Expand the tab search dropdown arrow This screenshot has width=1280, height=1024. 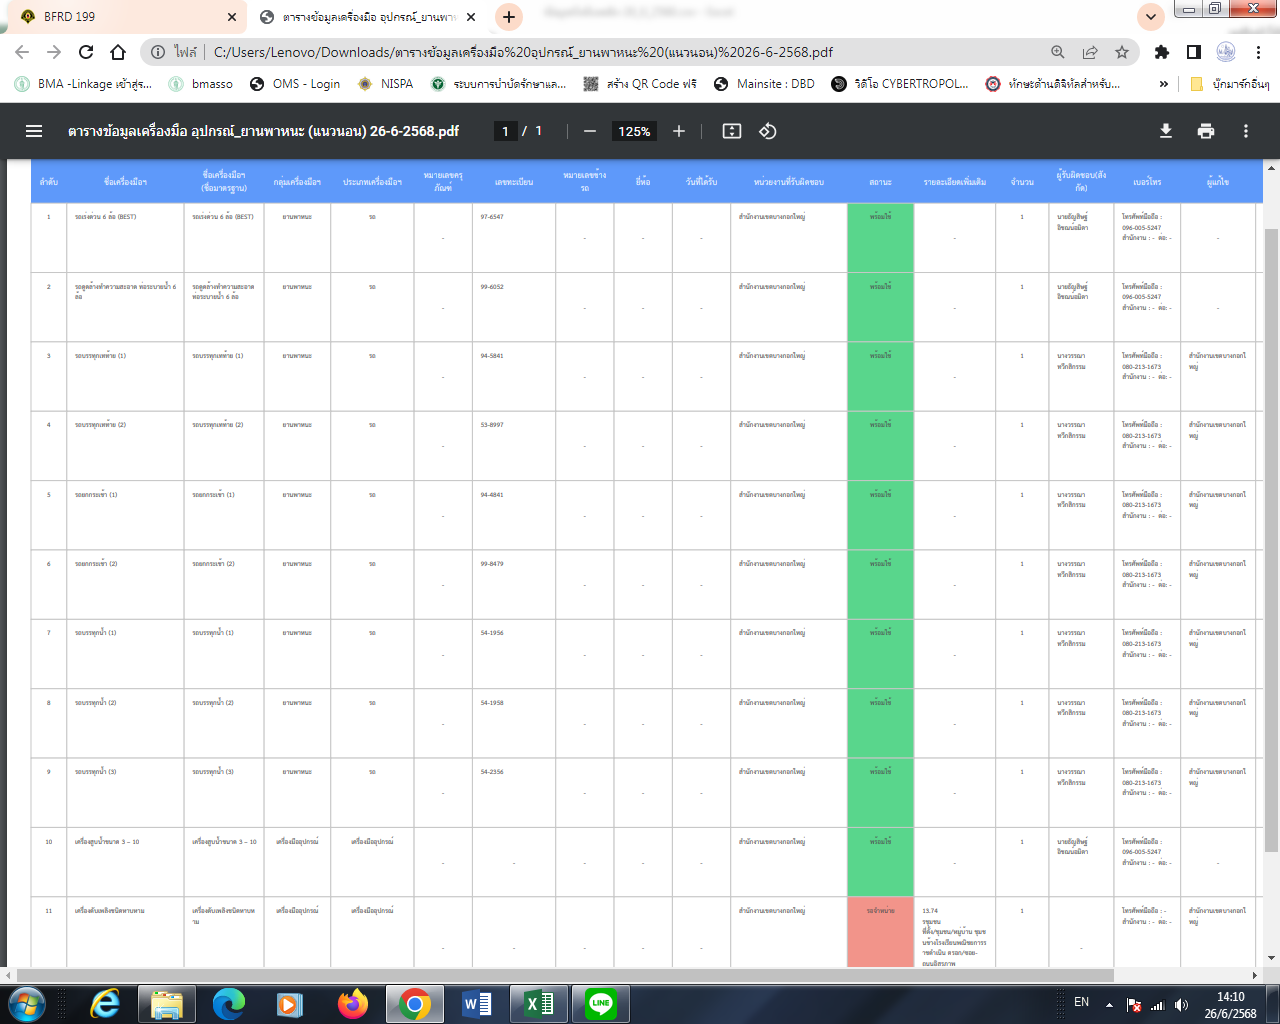tap(1151, 17)
